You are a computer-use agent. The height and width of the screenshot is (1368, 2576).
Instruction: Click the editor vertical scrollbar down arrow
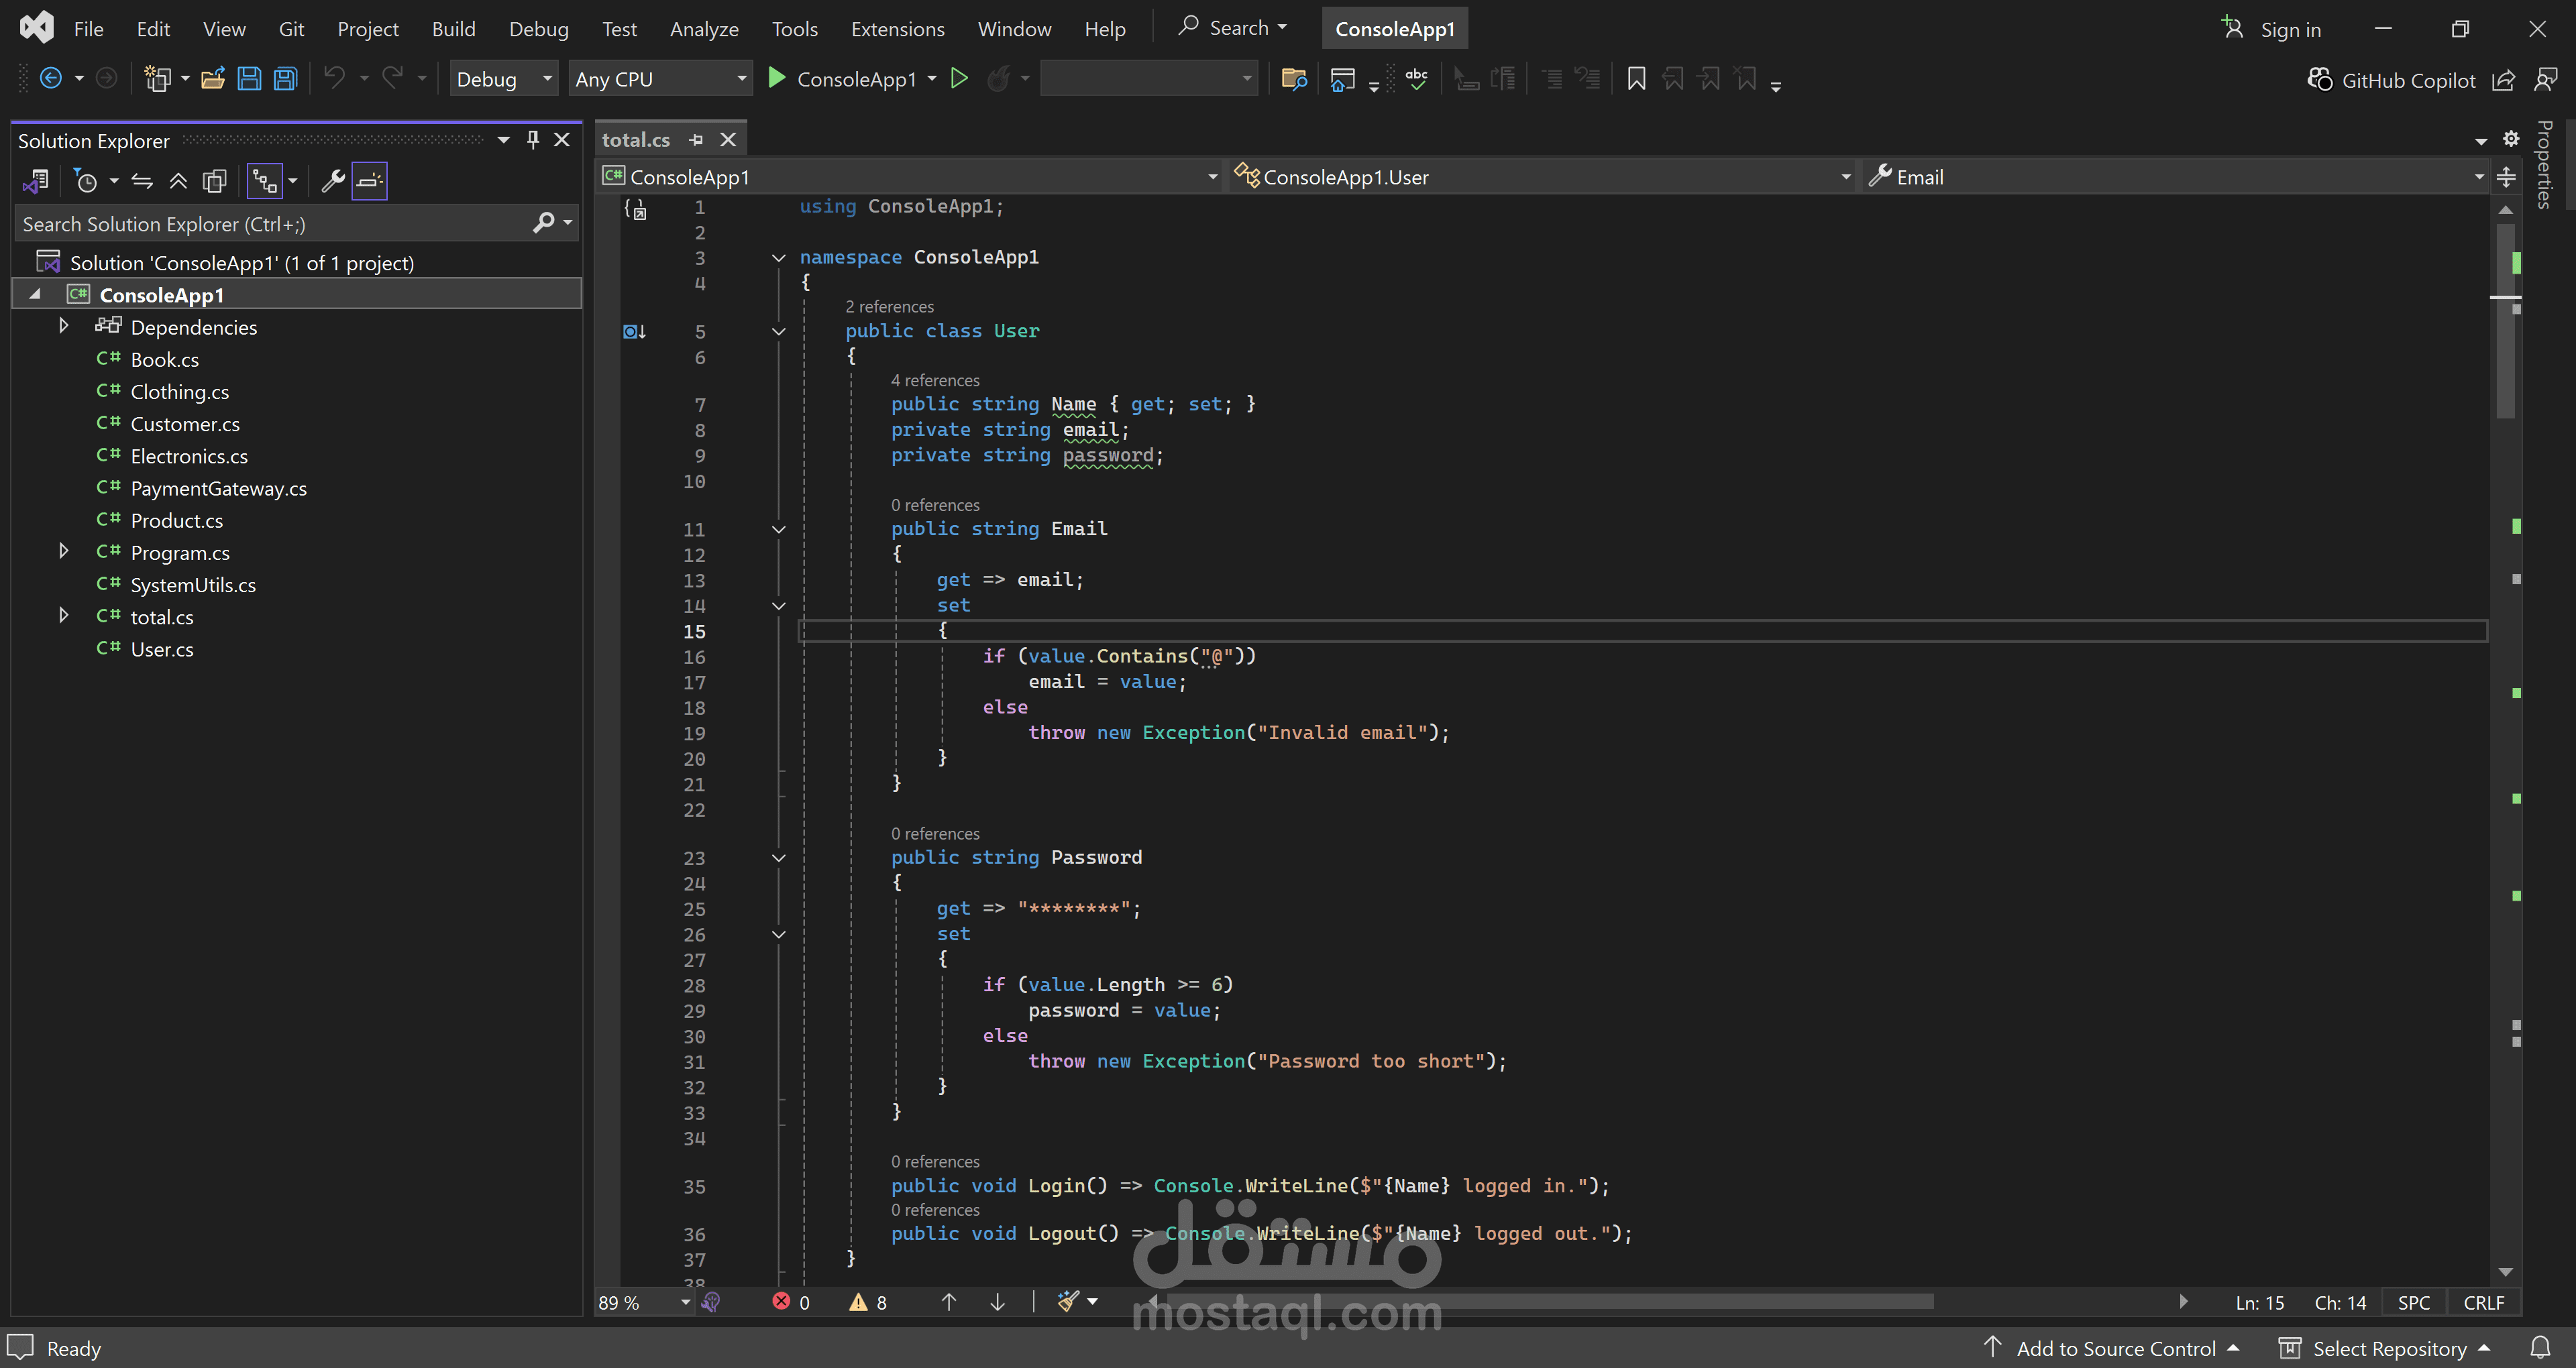[x=2505, y=1272]
